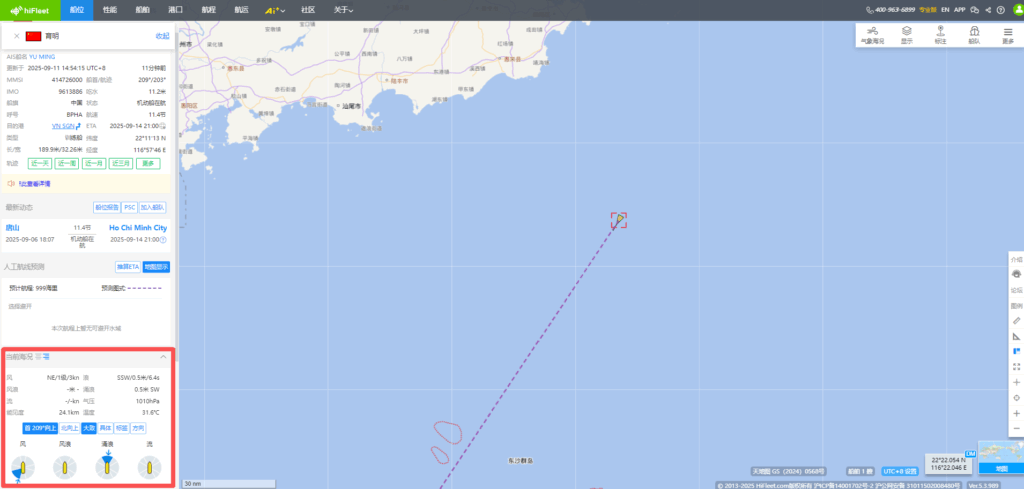Screen dimensions: 1024x489
Task: Open the 更多 hamburger menu
Action: tap(1008, 35)
